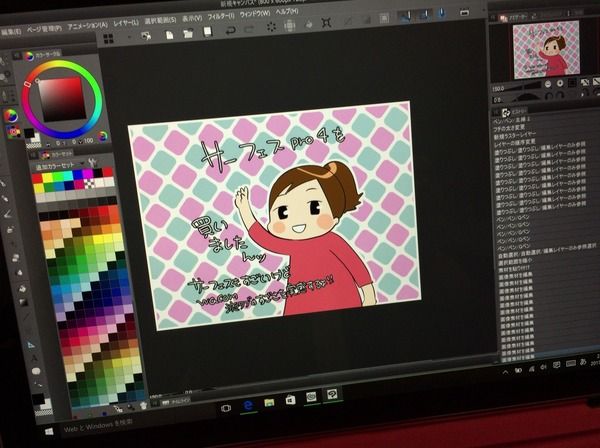Screen dimensions: 600x448
Task: Select the ヒストリー history panel tab
Action: (x=515, y=112)
